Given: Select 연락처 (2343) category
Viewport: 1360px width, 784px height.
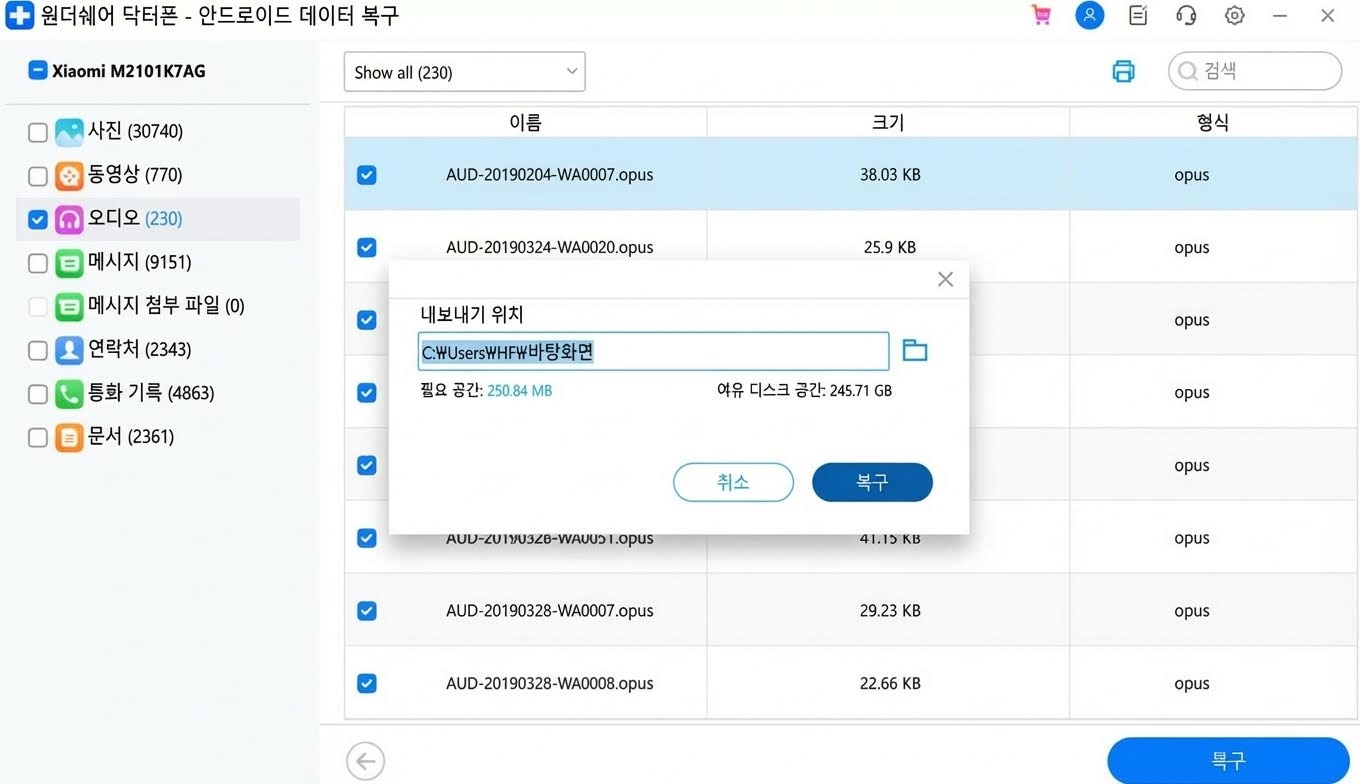Looking at the screenshot, I should (139, 349).
